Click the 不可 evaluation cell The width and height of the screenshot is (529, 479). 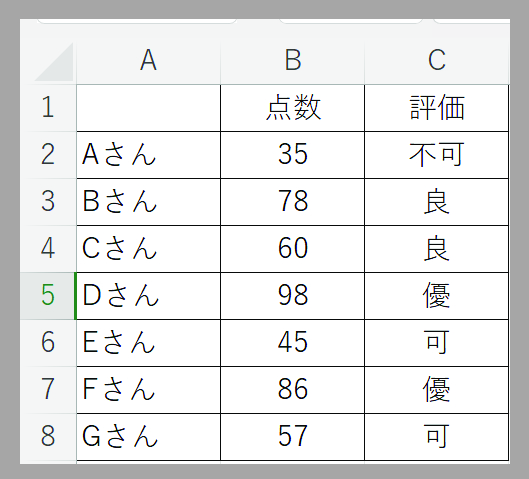point(437,155)
